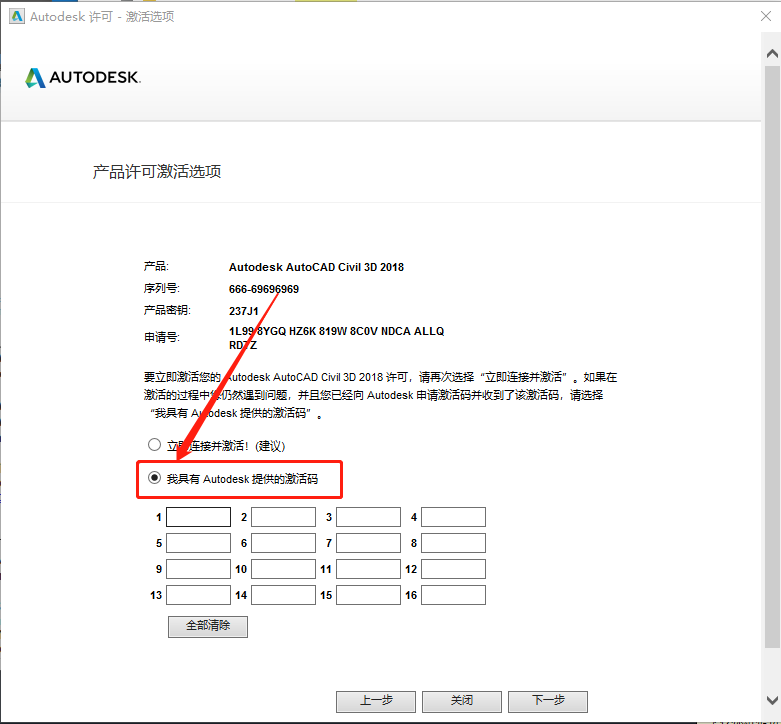Go back with the 上一步 button
The height and width of the screenshot is (724, 781).
376,701
